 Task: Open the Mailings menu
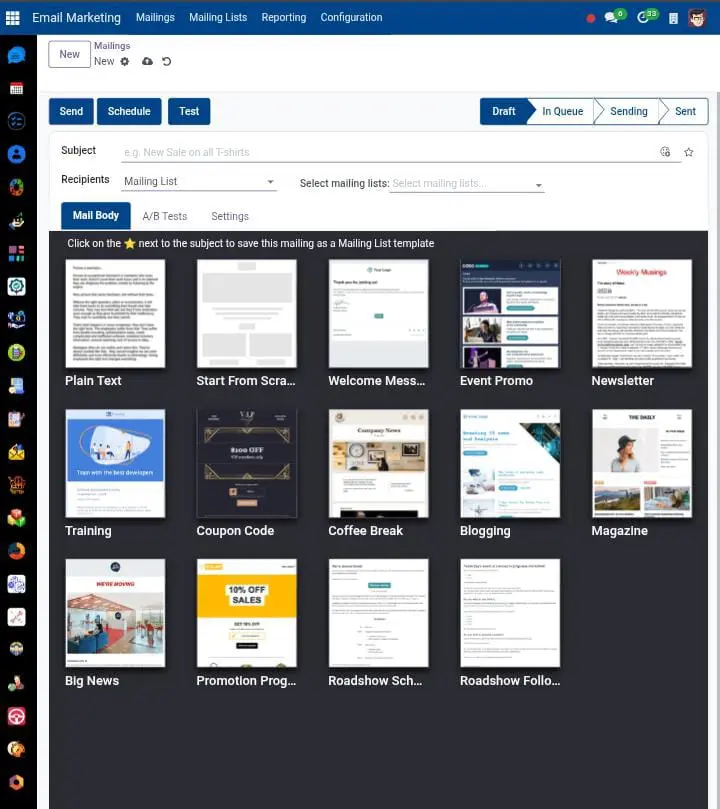[155, 18]
